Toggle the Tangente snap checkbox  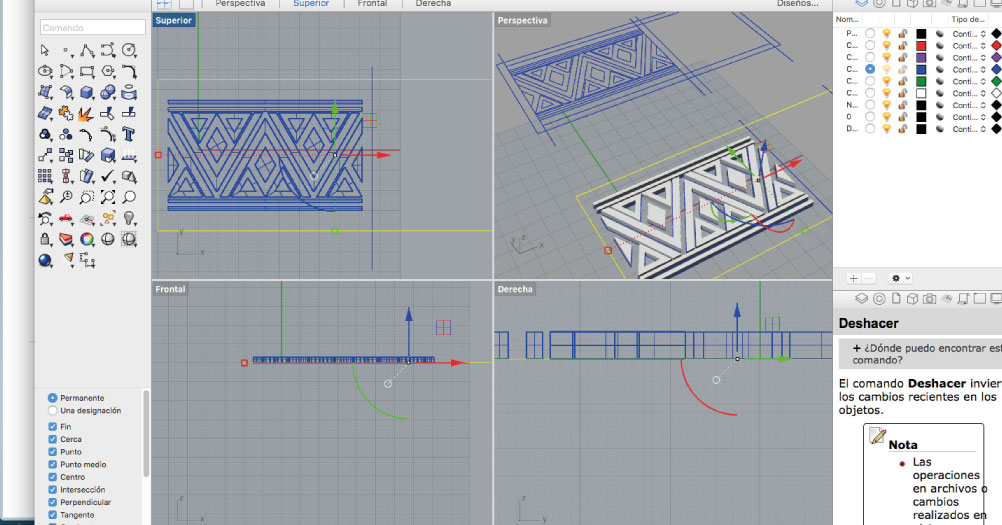tap(52, 515)
